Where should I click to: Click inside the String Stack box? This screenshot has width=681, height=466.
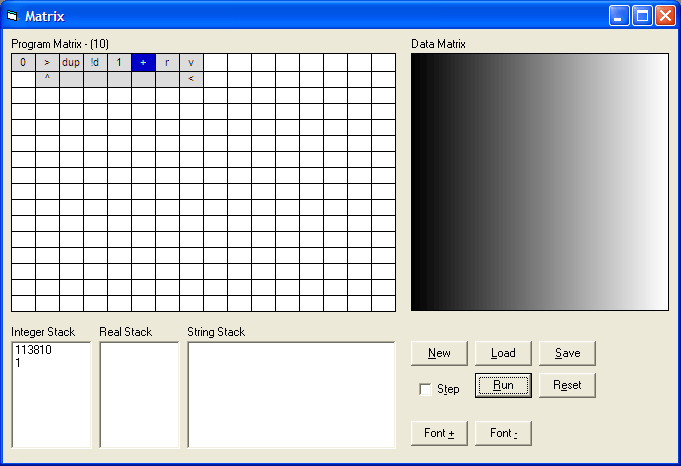[291, 395]
